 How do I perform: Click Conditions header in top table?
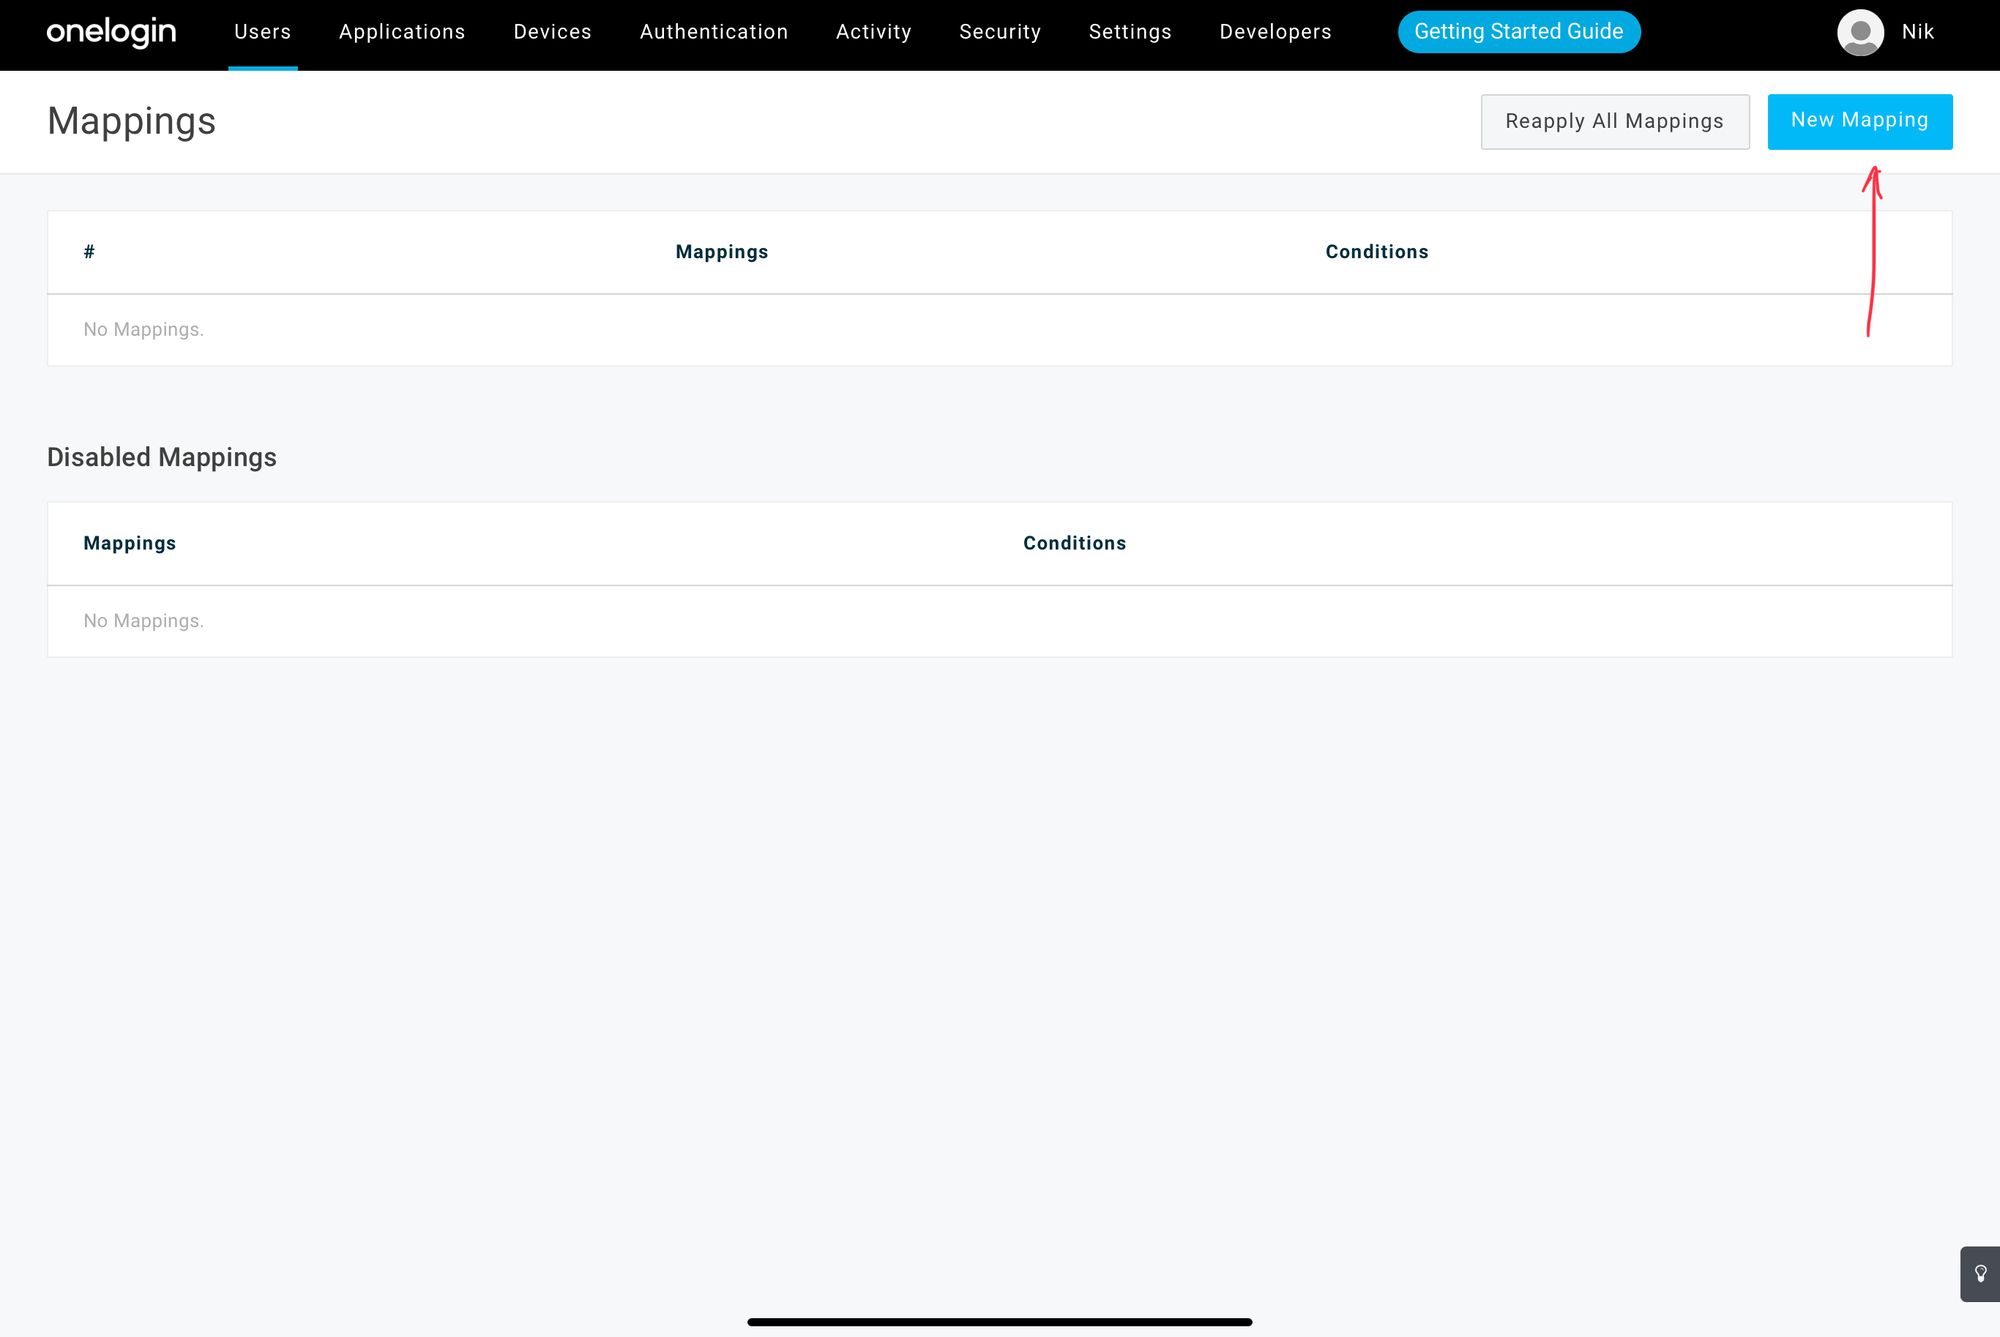1376,252
